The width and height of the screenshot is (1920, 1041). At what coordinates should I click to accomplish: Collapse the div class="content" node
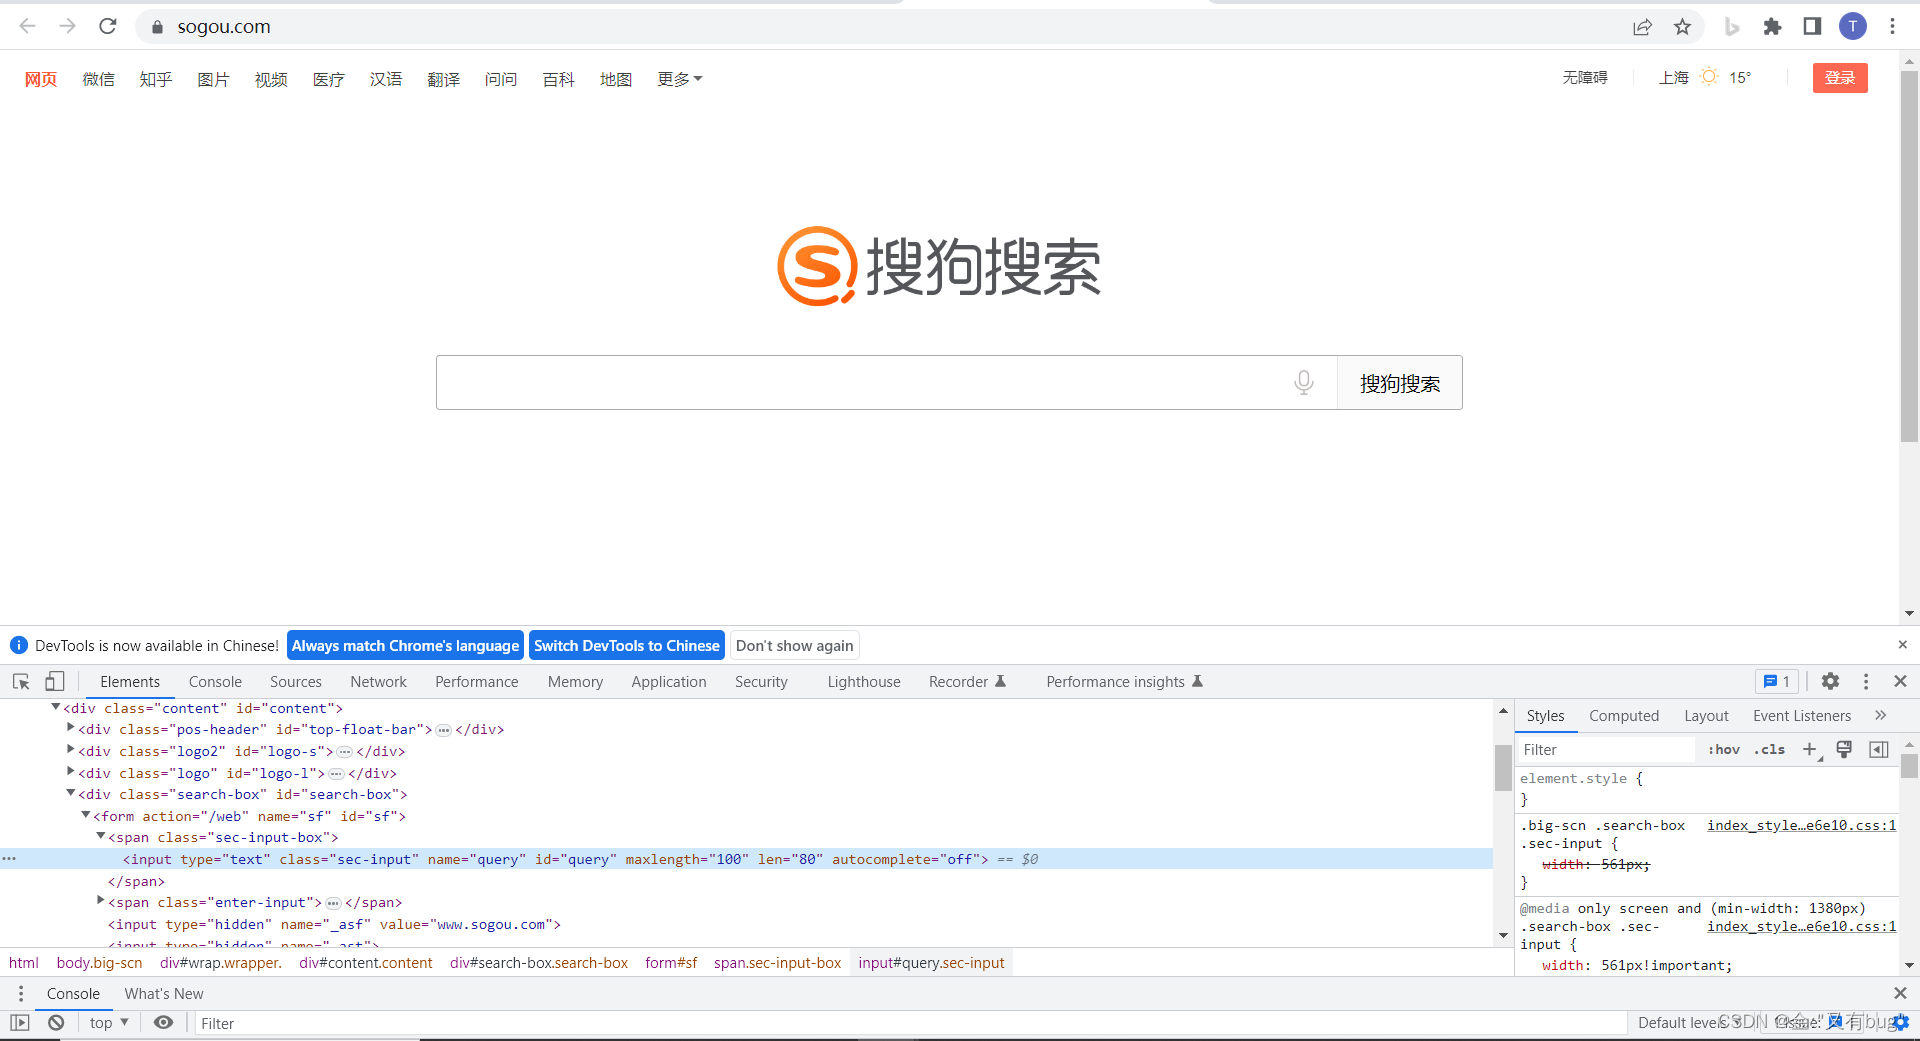(x=55, y=707)
